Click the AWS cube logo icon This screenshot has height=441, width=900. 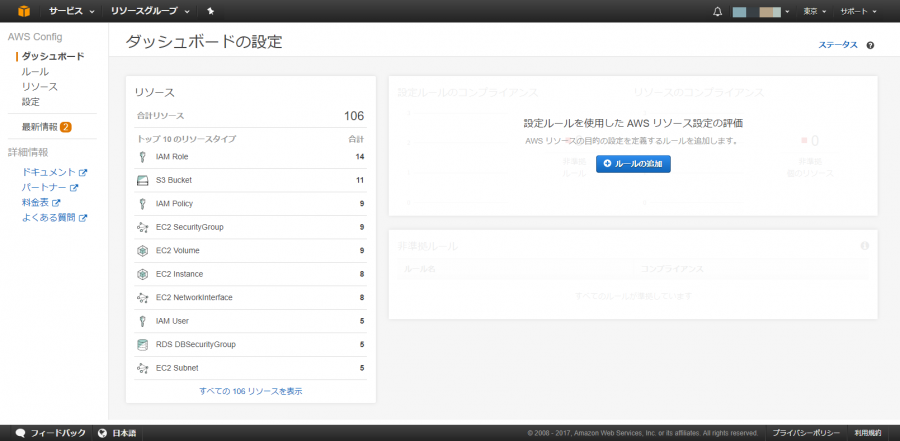tap(24, 11)
